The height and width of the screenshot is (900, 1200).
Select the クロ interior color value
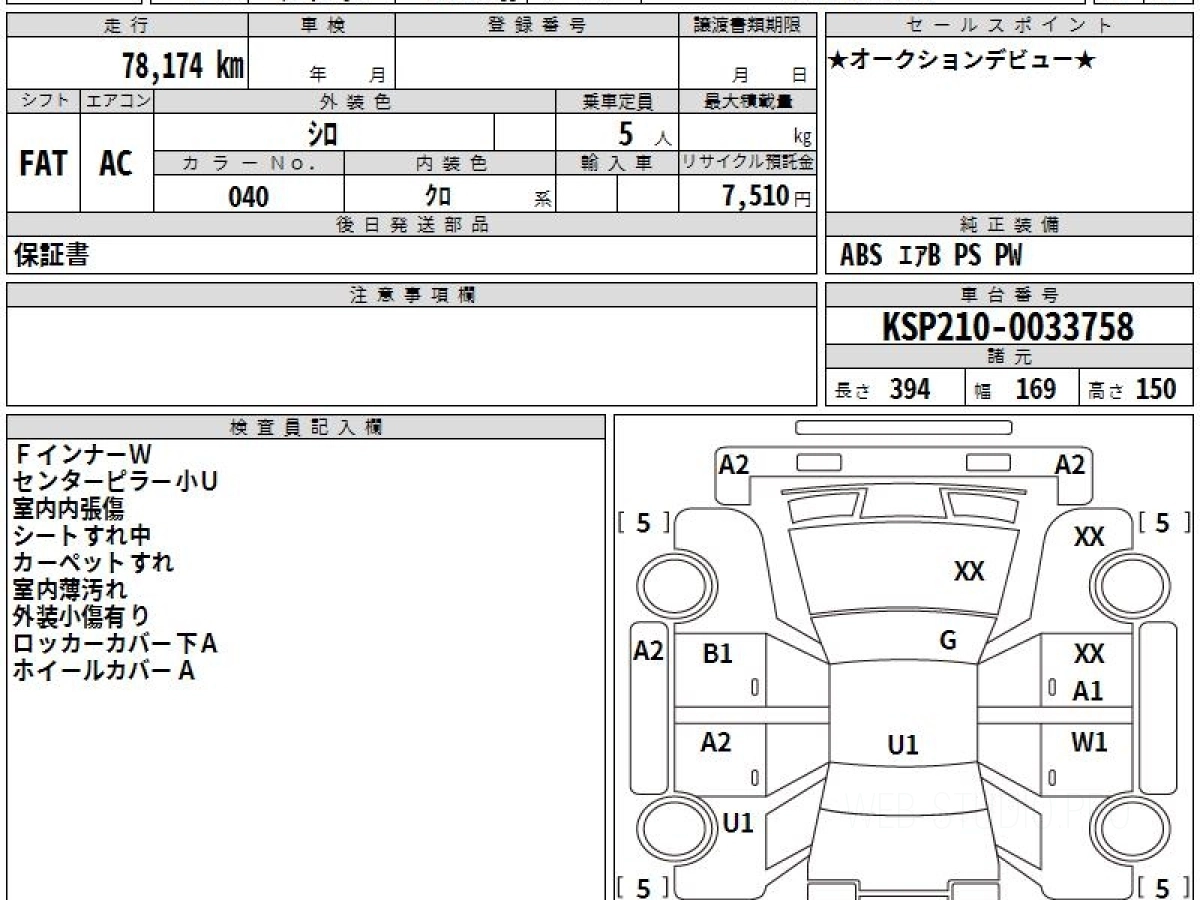click(x=438, y=196)
